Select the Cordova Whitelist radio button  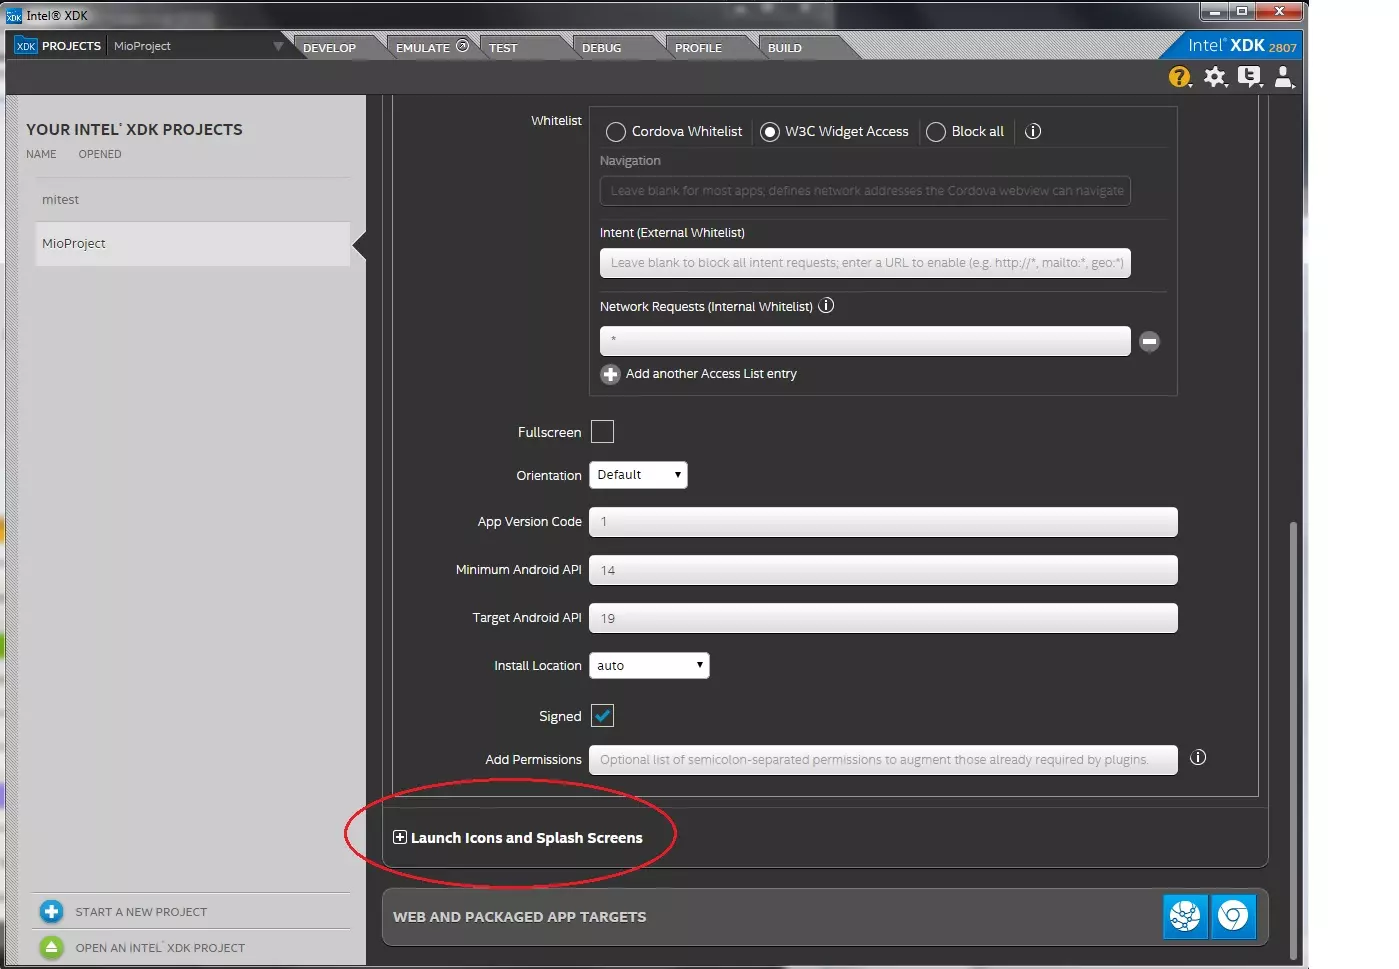[616, 132]
